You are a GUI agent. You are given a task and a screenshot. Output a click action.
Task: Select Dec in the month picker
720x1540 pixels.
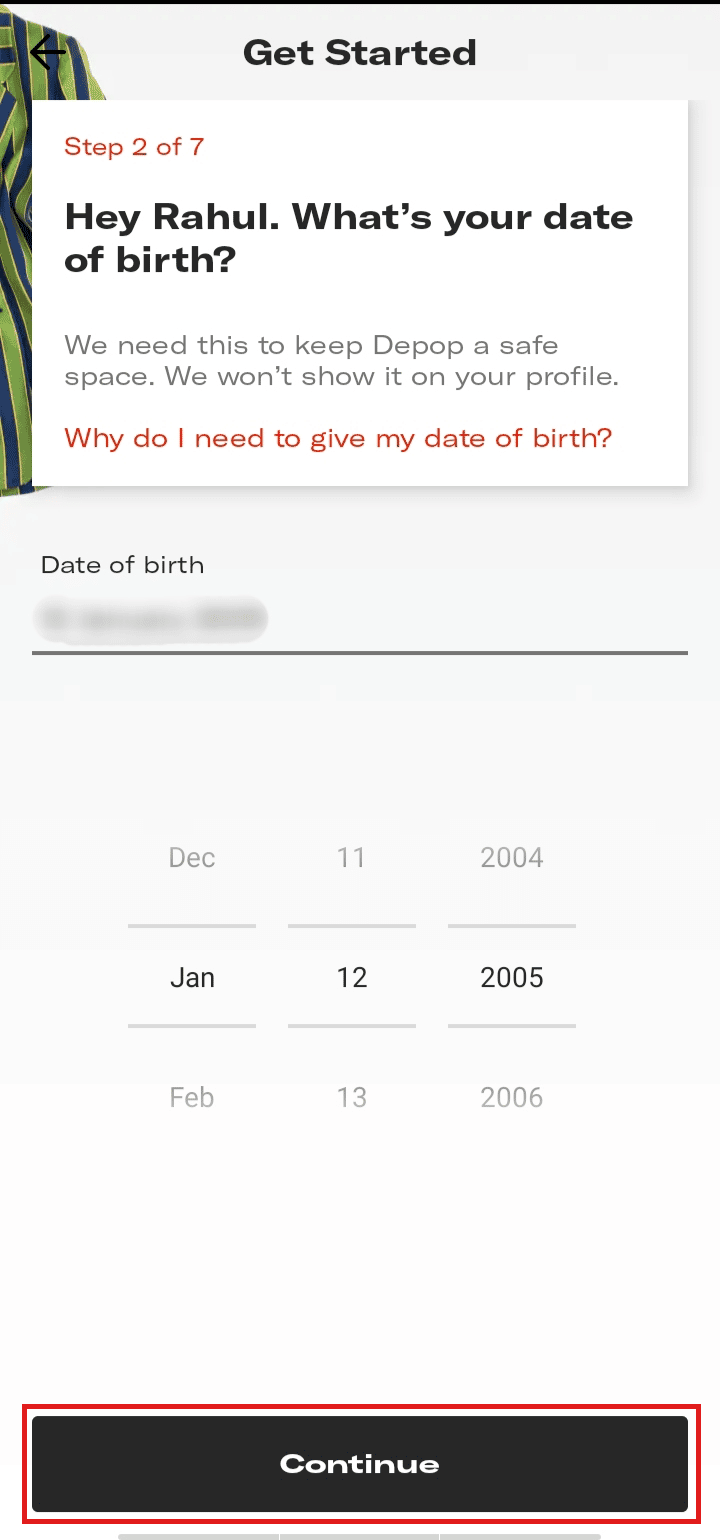[x=192, y=858]
